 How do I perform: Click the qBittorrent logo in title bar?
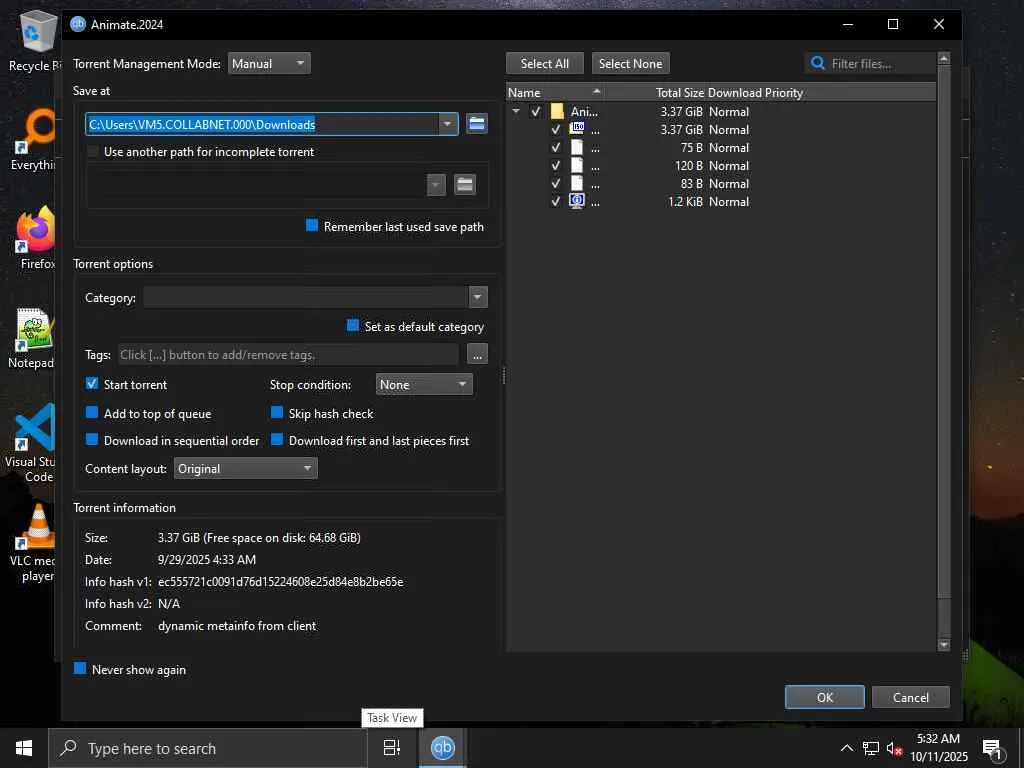pyautogui.click(x=78, y=24)
